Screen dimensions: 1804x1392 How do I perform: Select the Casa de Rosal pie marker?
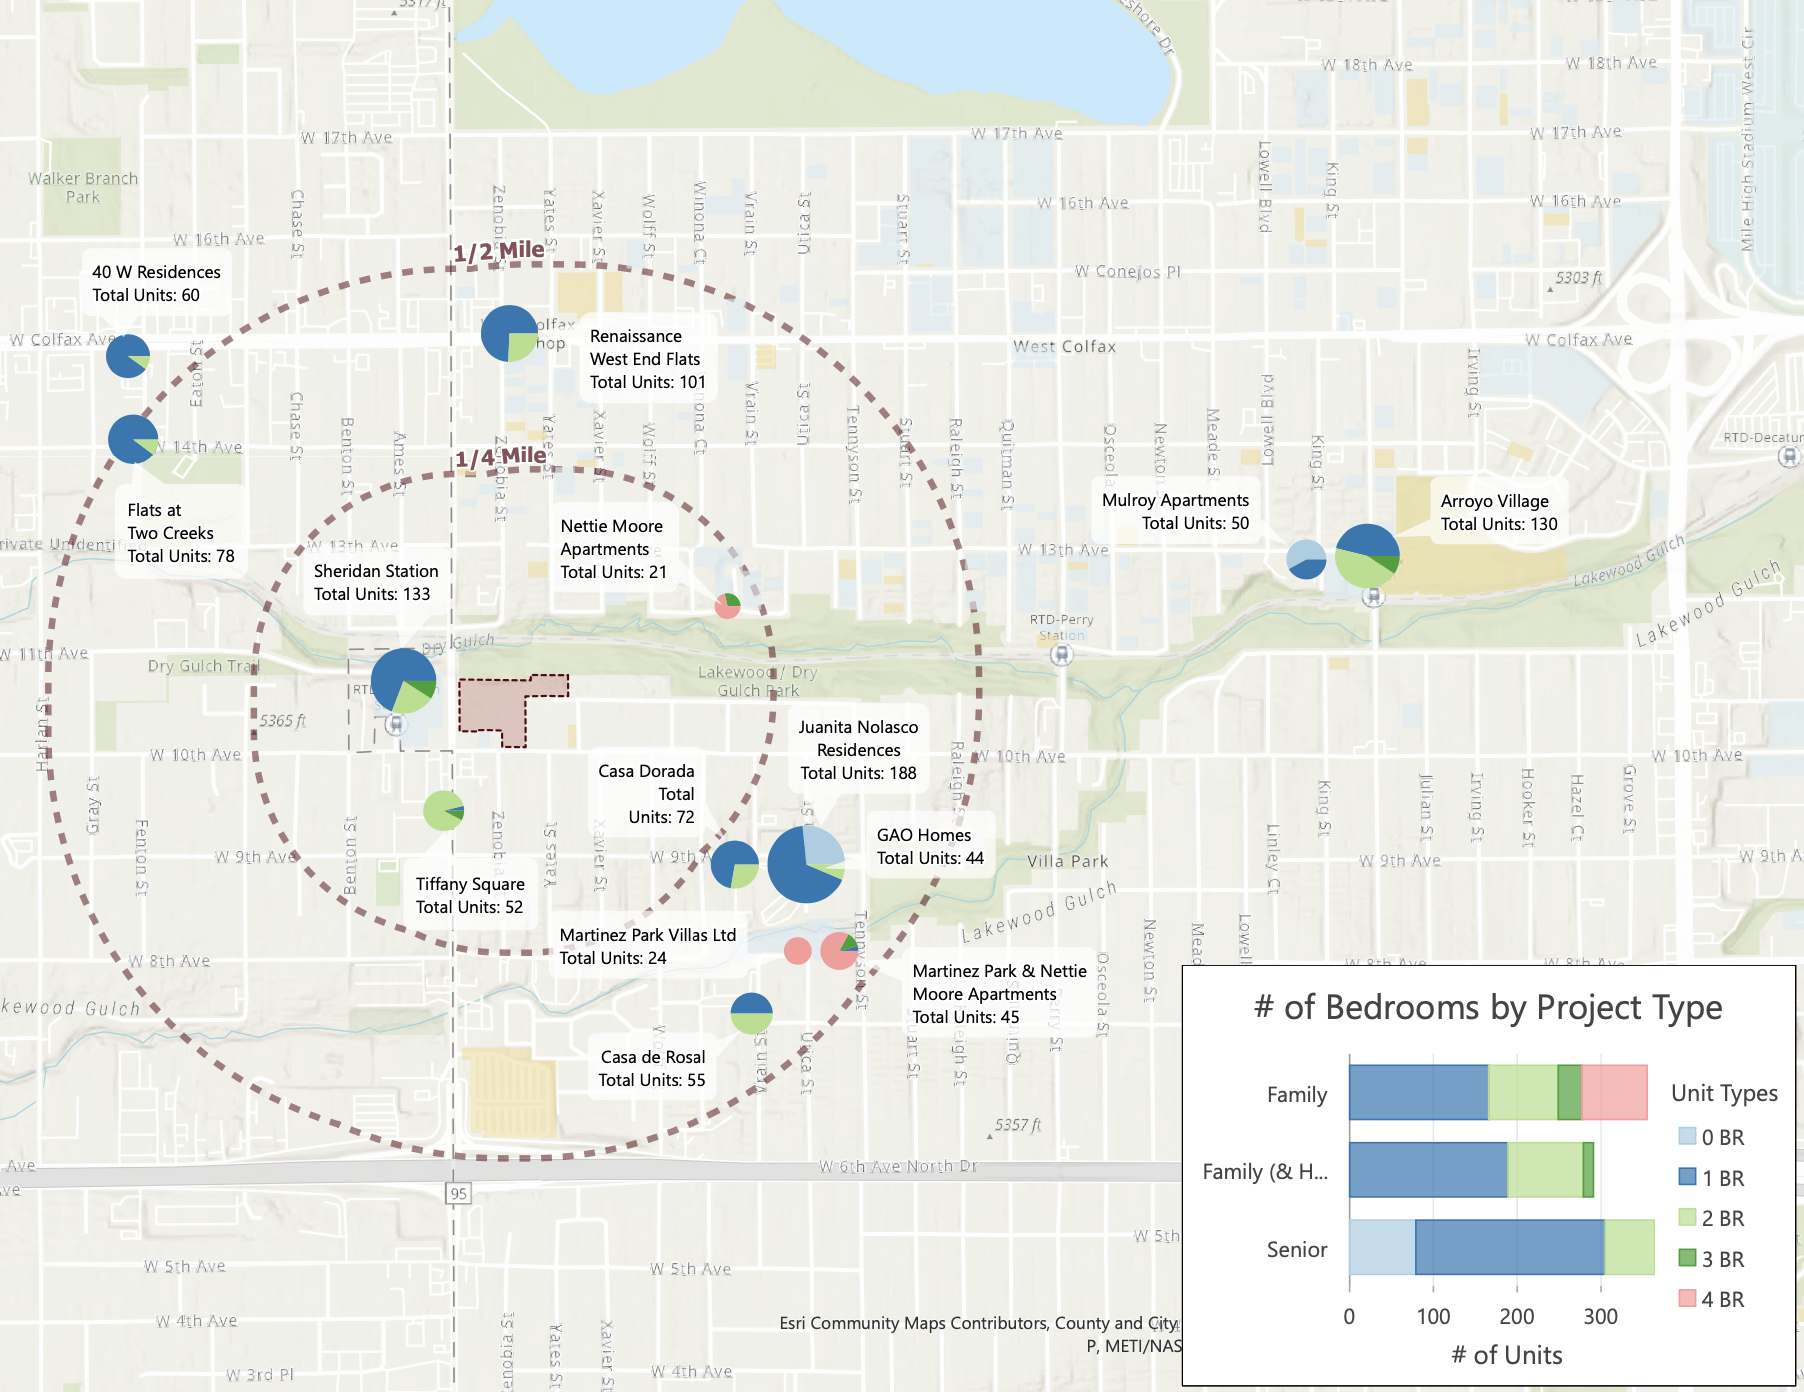pos(751,1014)
